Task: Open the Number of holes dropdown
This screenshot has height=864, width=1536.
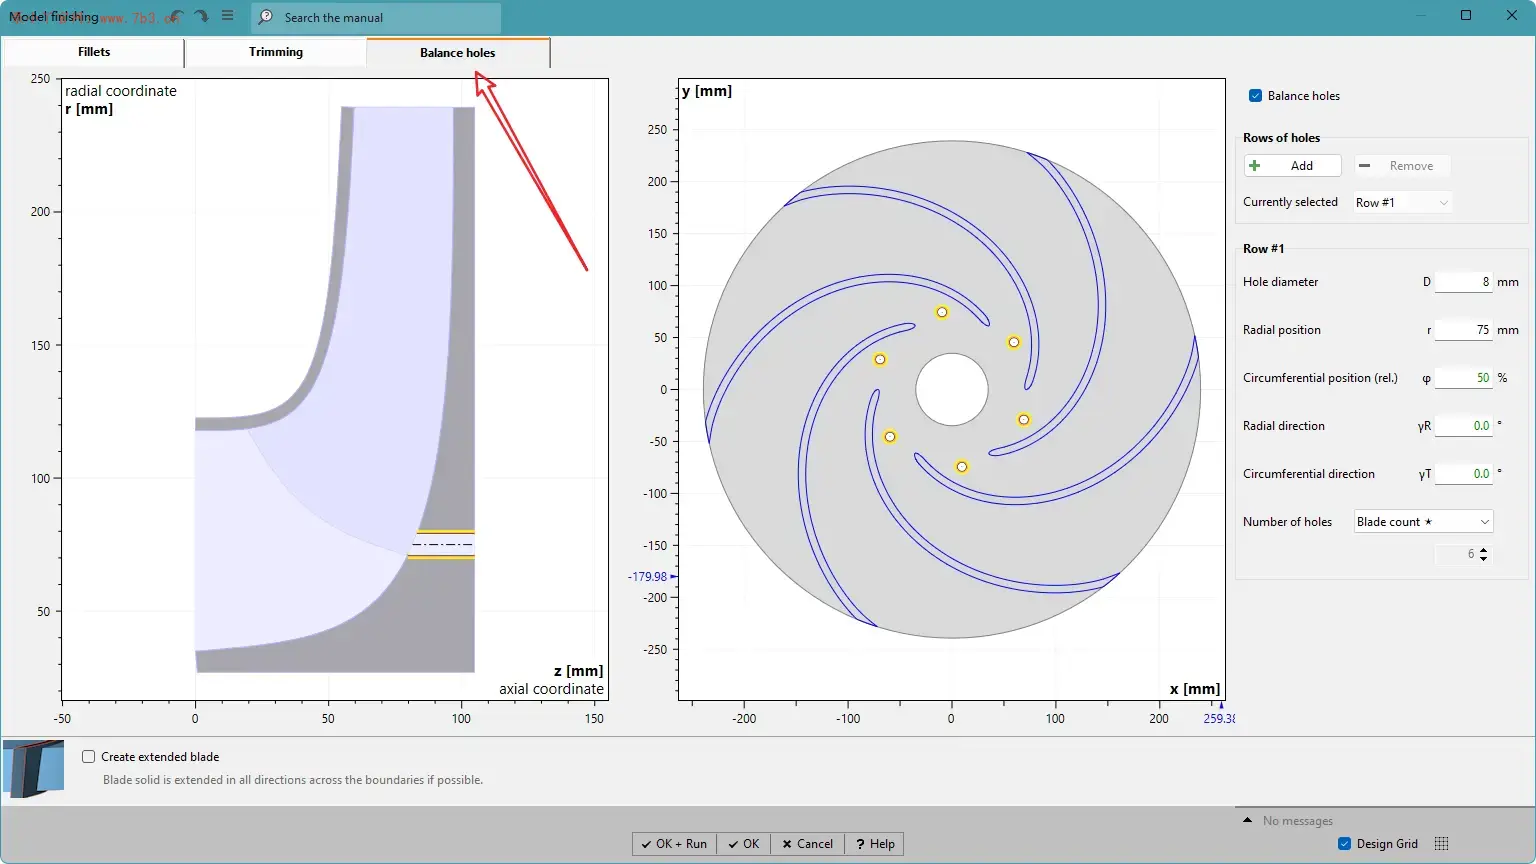Action: [1424, 522]
